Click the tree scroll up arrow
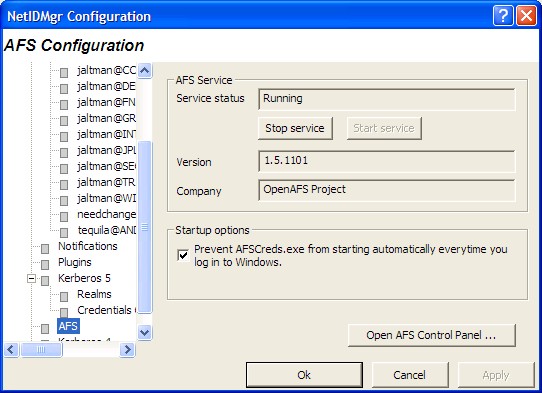 point(144,71)
